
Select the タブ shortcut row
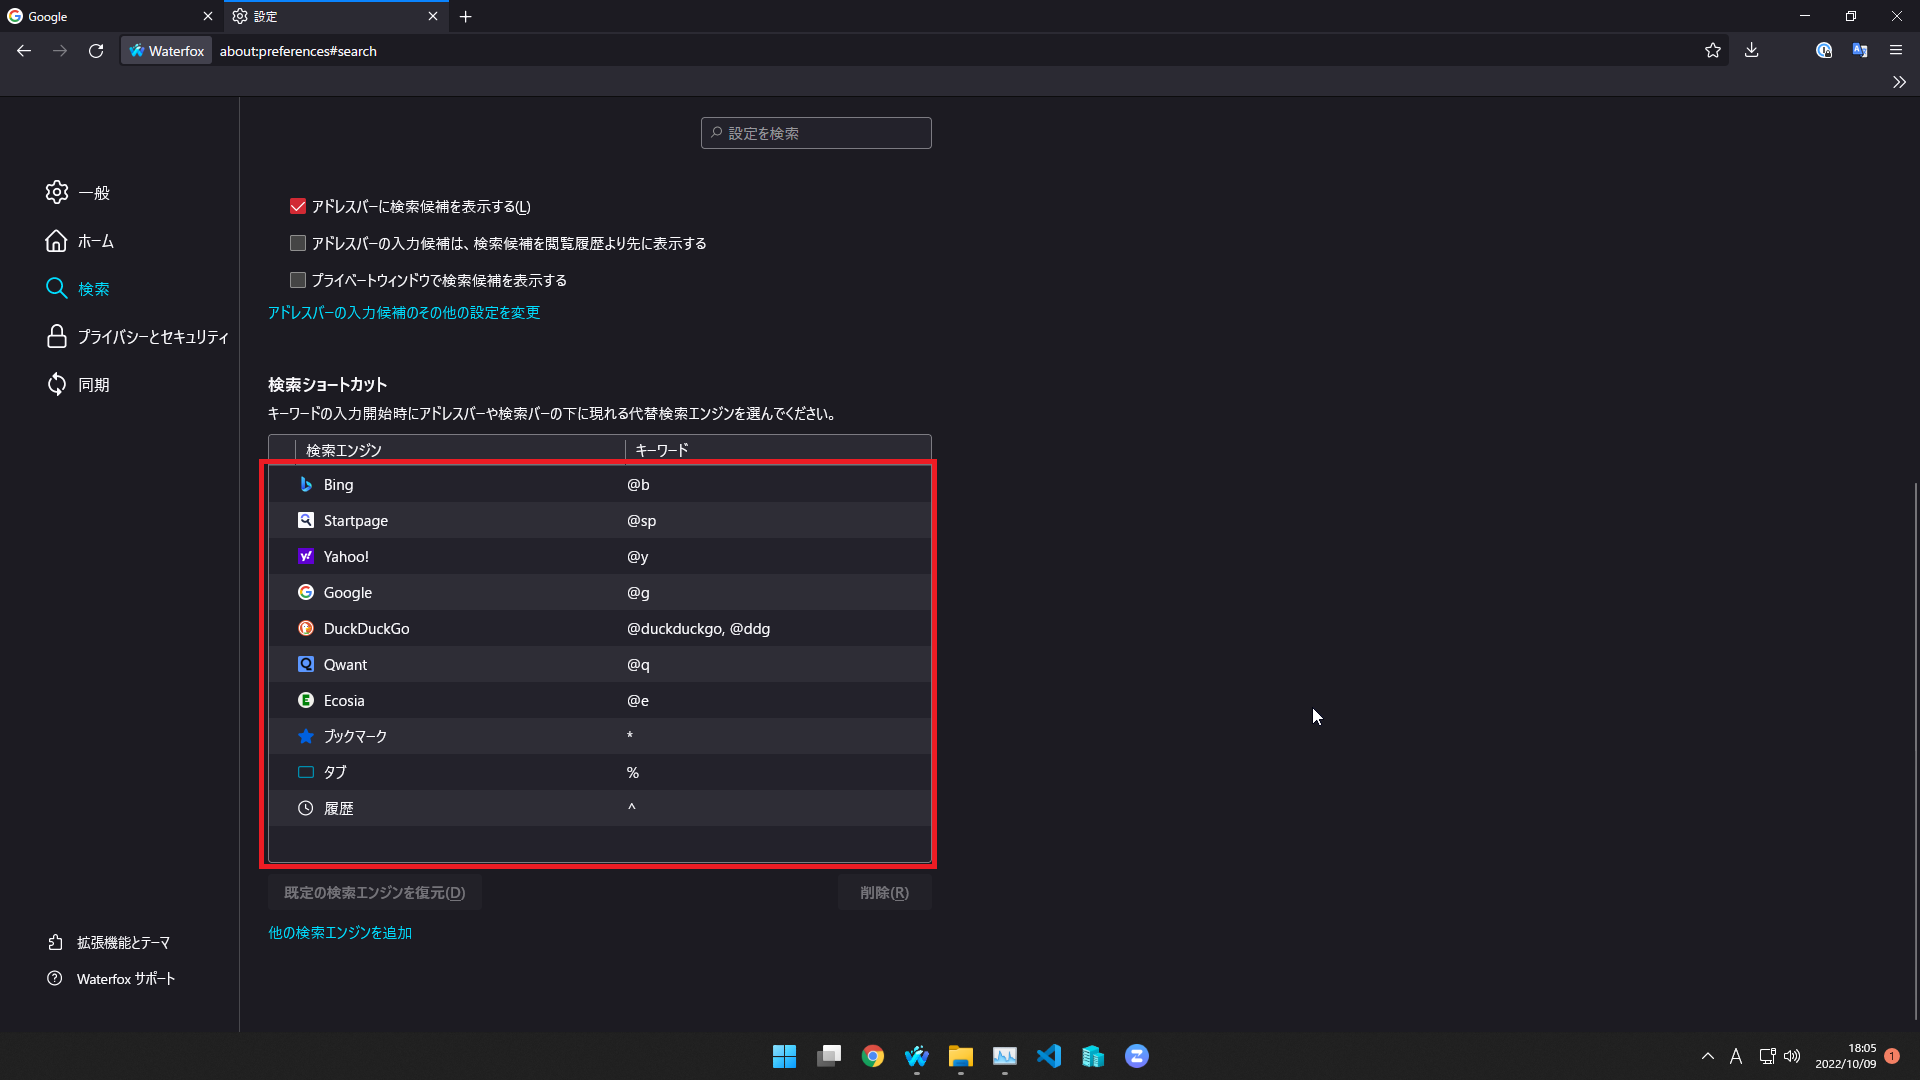tap(600, 772)
